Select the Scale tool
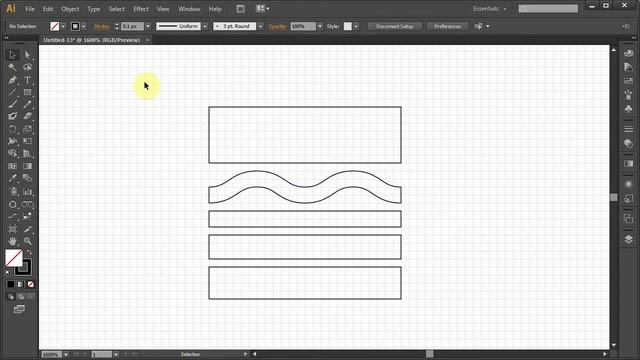The height and width of the screenshot is (360, 640). coord(27,129)
